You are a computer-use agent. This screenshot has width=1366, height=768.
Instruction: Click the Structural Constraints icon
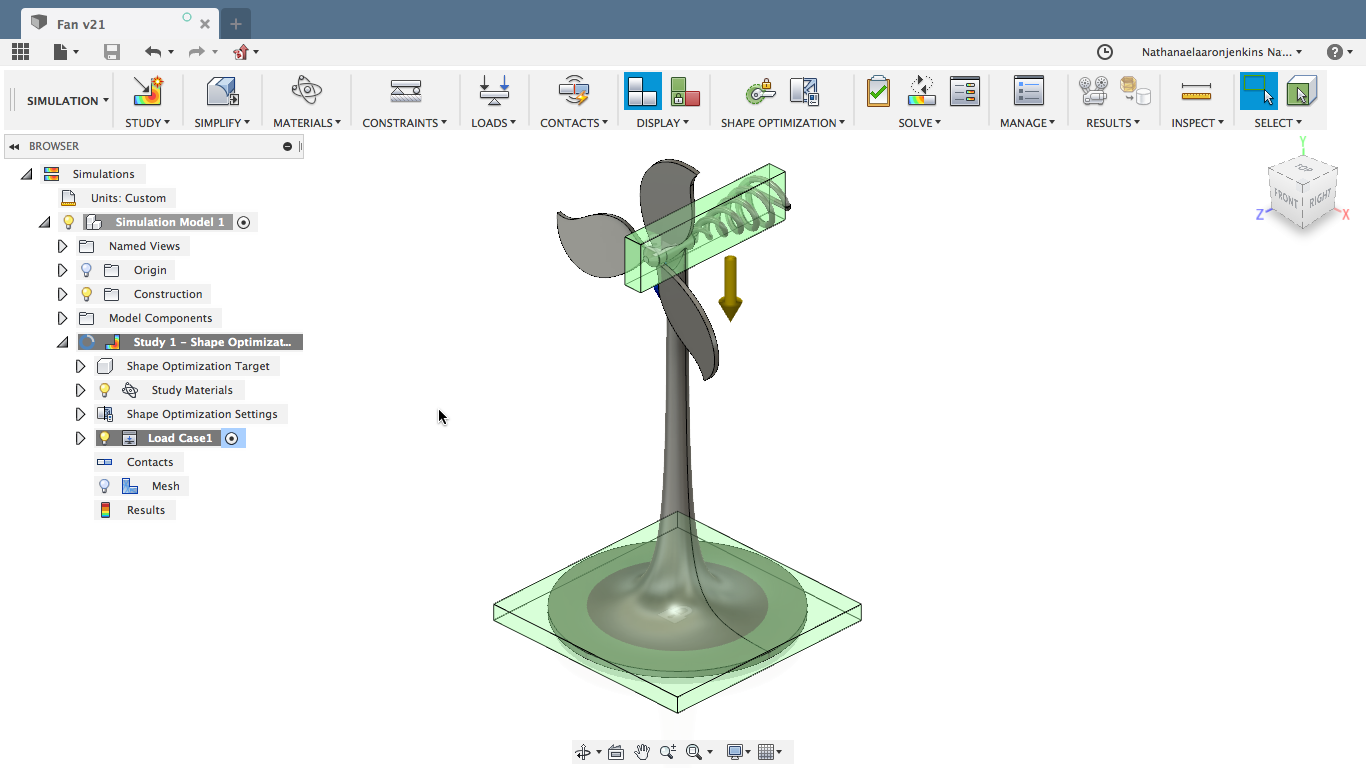point(405,91)
